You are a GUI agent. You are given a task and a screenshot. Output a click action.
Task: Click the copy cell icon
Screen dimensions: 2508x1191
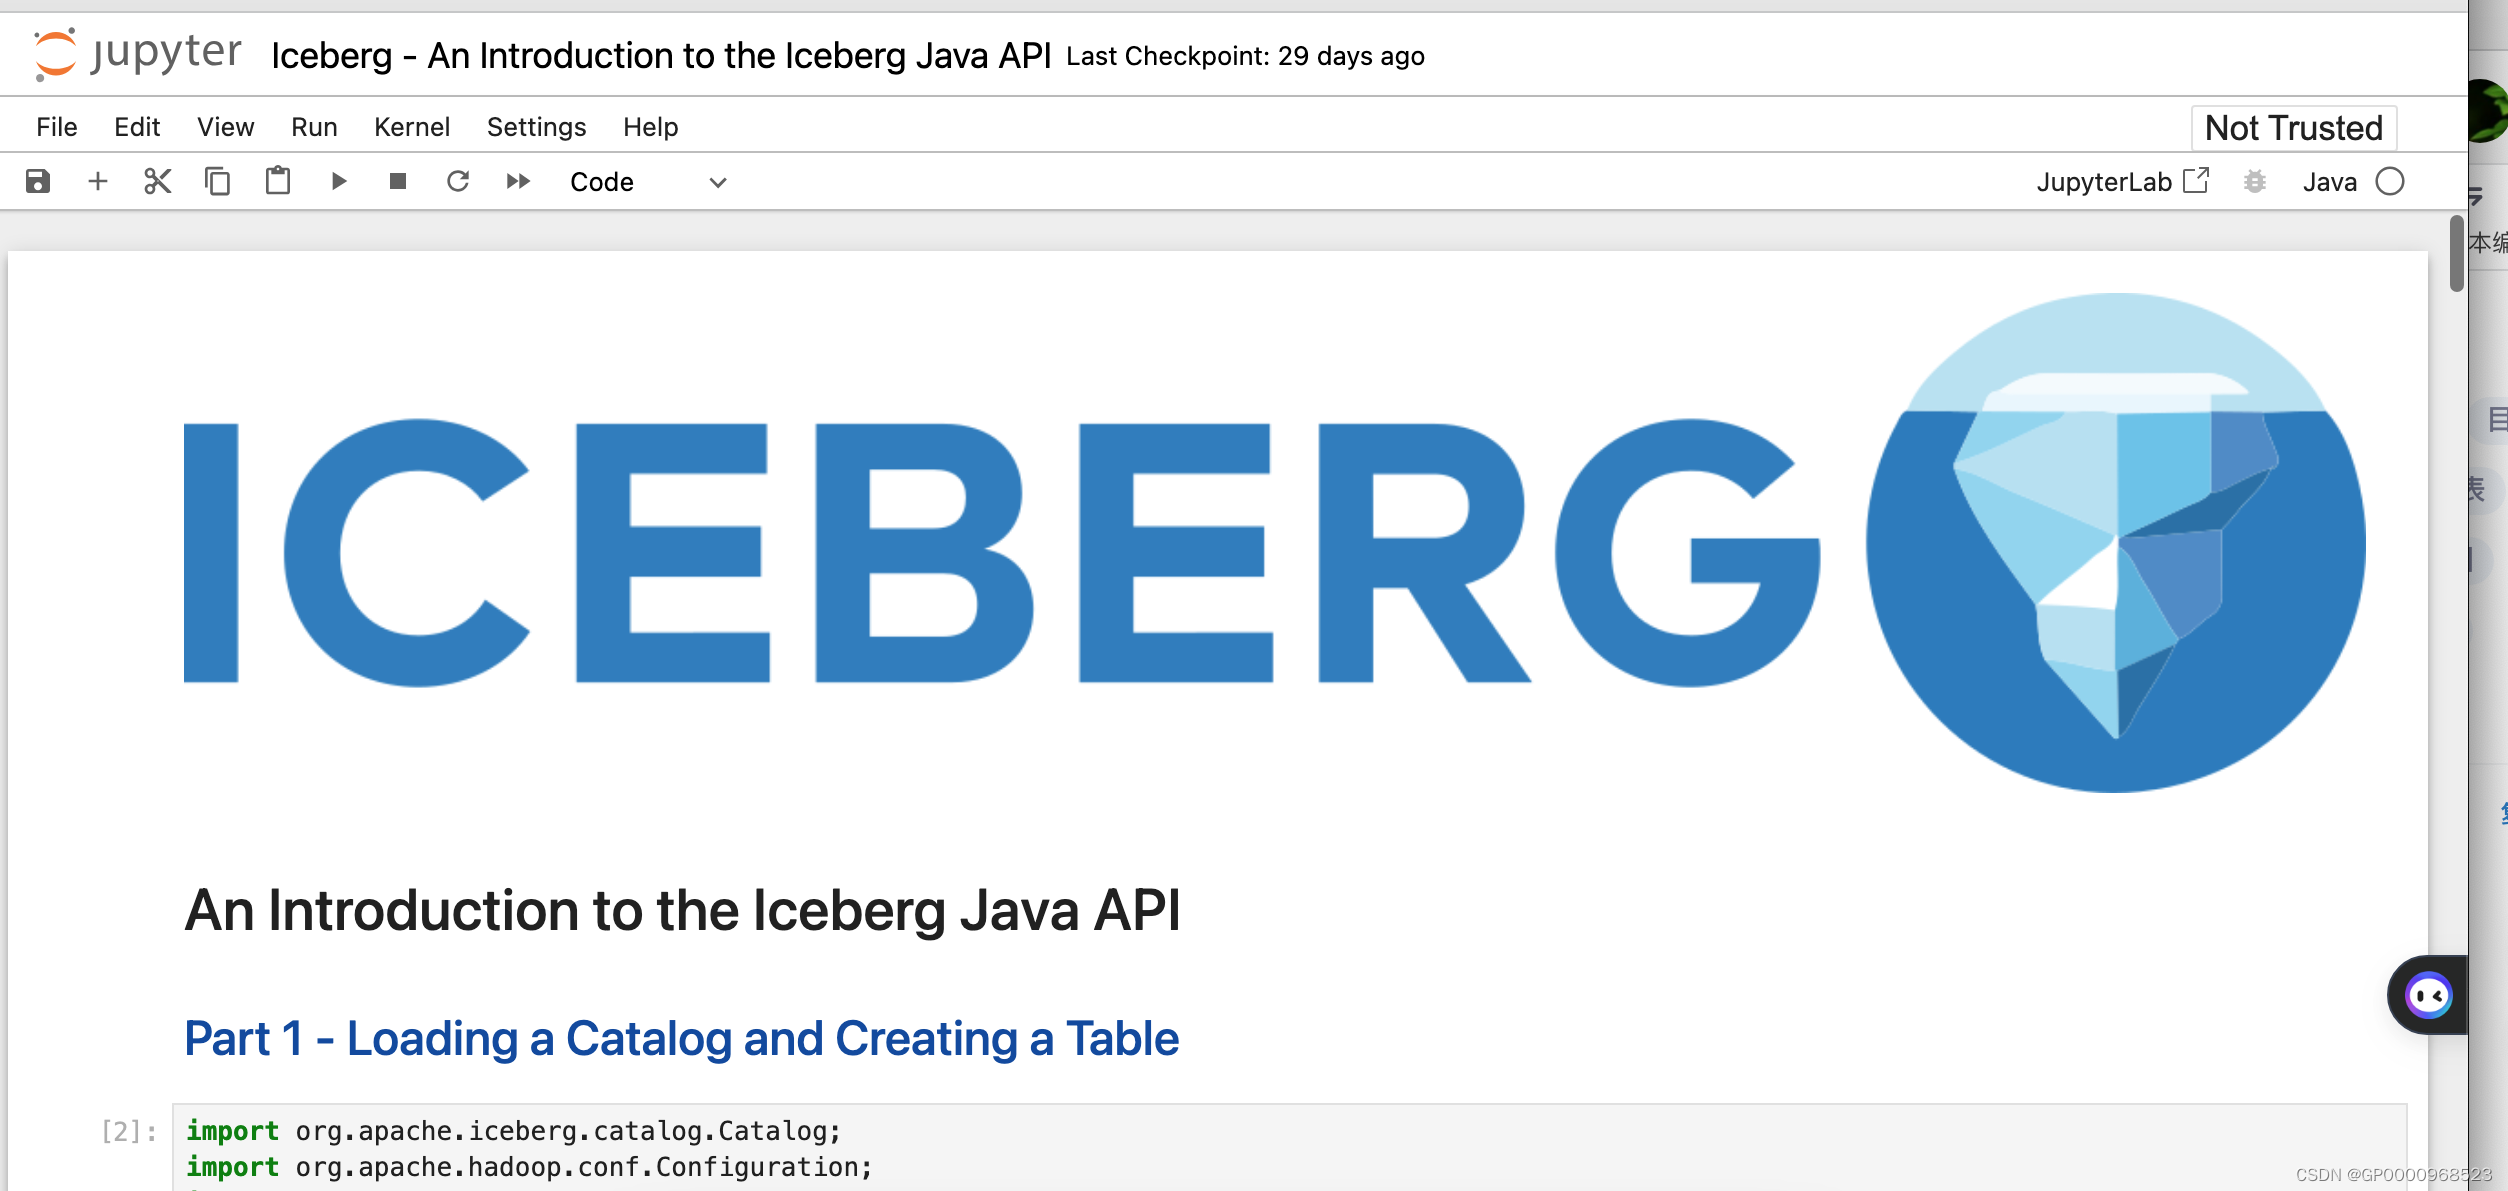[x=216, y=181]
